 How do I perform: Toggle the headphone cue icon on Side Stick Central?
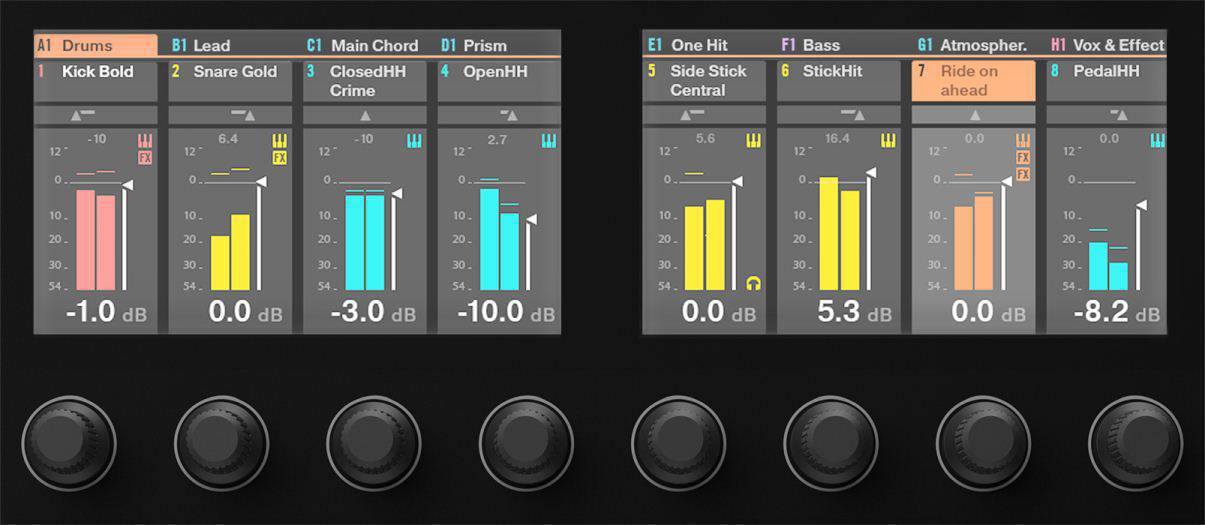pyautogui.click(x=753, y=283)
